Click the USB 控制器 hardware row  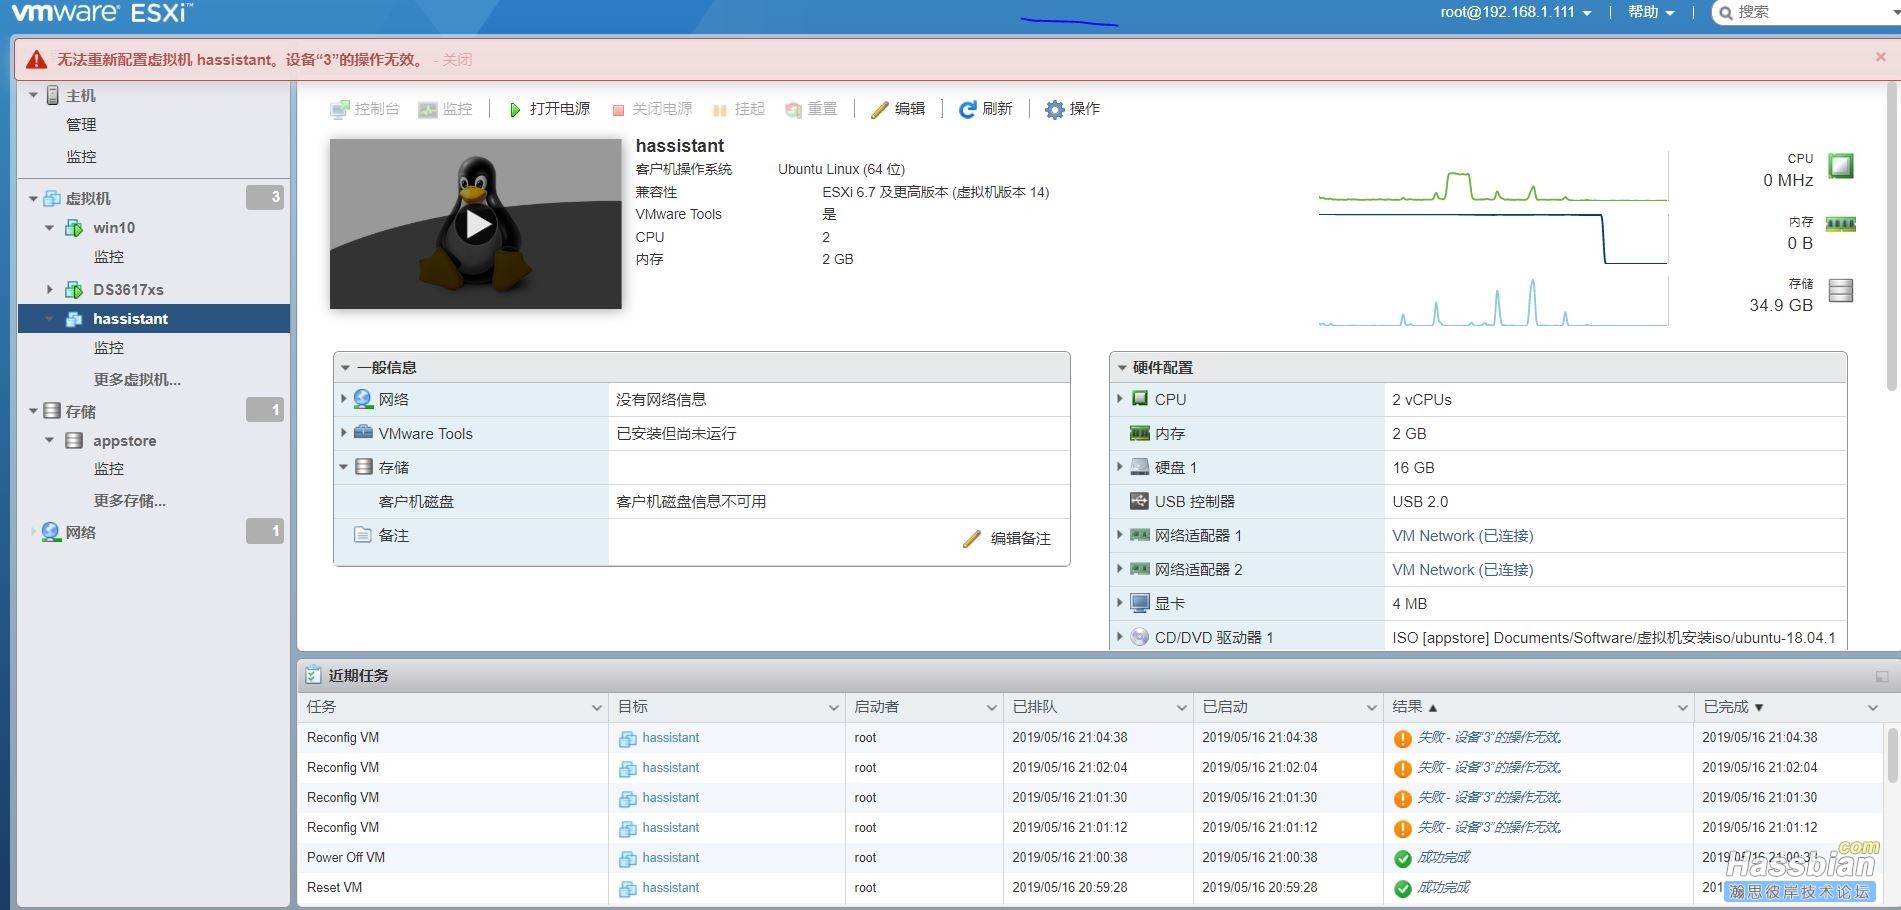click(1477, 501)
